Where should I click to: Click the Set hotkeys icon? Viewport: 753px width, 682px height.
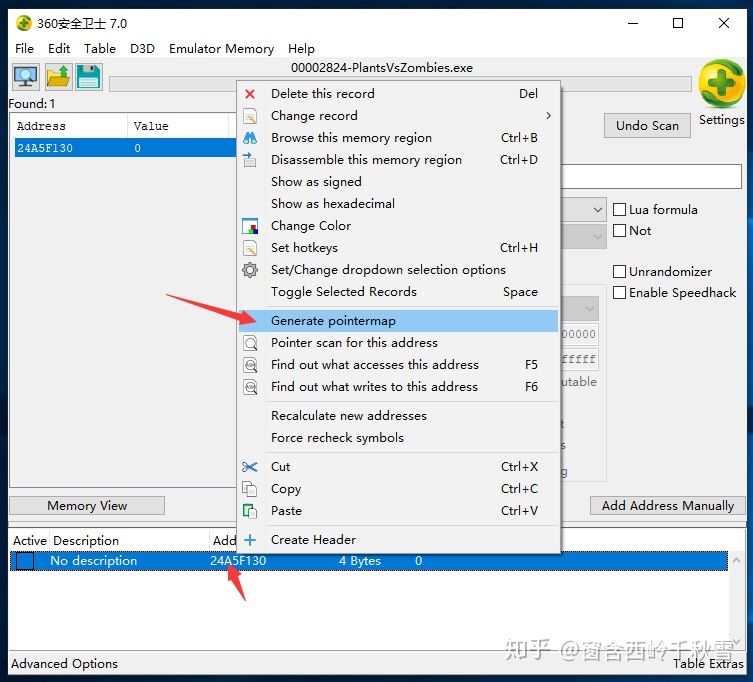[250, 248]
